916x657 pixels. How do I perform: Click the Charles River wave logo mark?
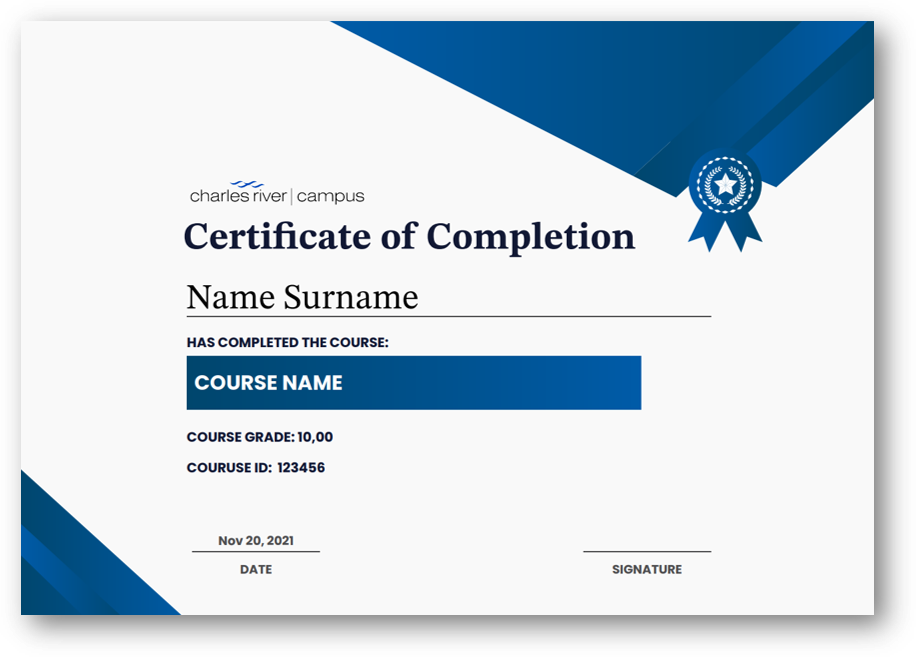(247, 184)
